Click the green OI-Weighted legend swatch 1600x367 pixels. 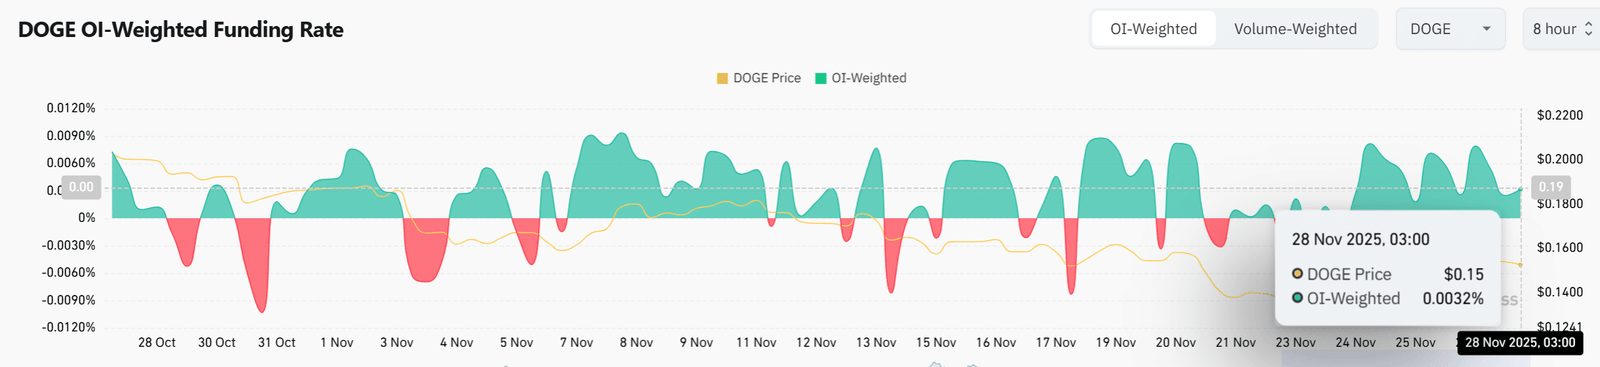point(821,78)
